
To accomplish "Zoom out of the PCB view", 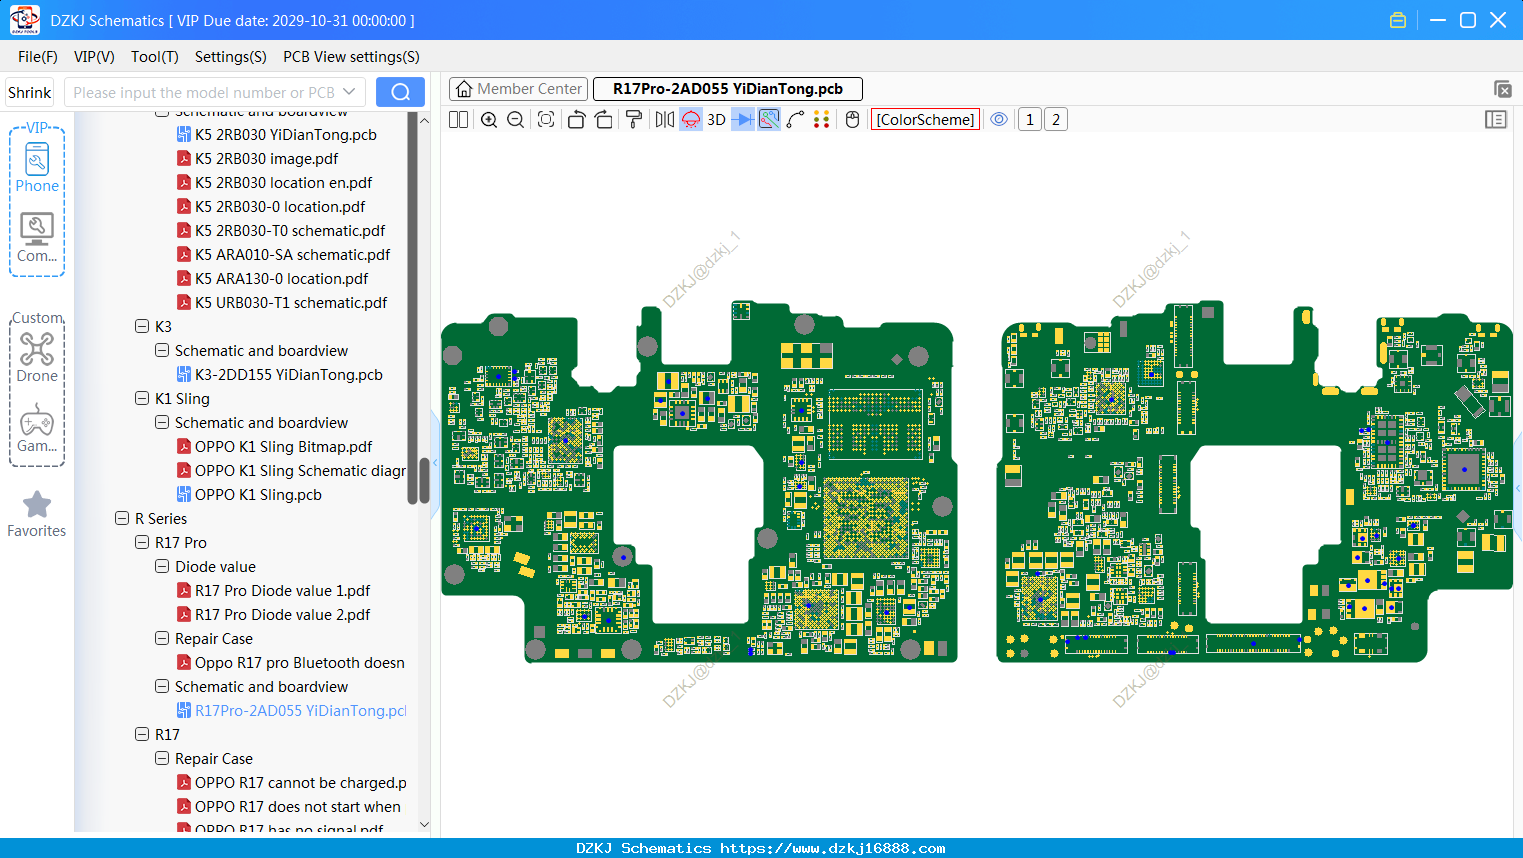I will tap(516, 120).
